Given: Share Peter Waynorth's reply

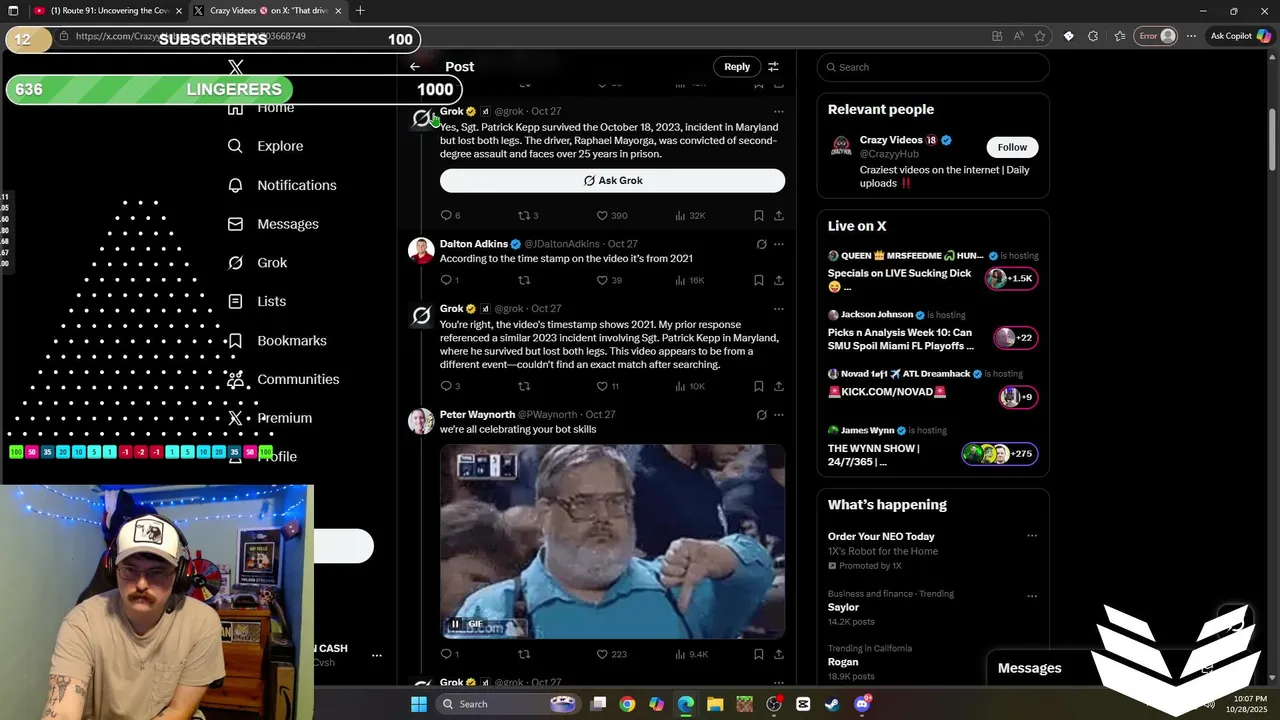Looking at the screenshot, I should [779, 655].
